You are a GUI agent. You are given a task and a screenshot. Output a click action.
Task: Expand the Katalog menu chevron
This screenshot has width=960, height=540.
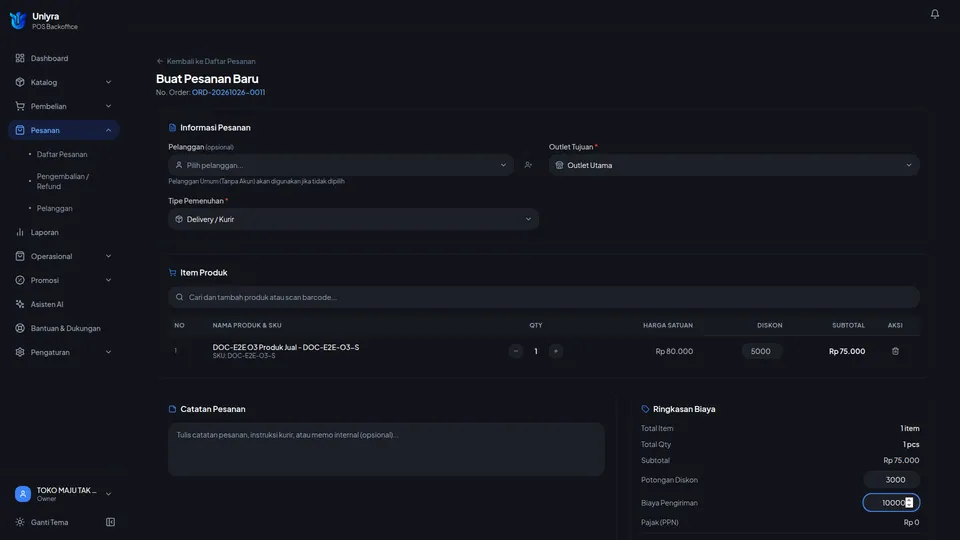click(108, 82)
